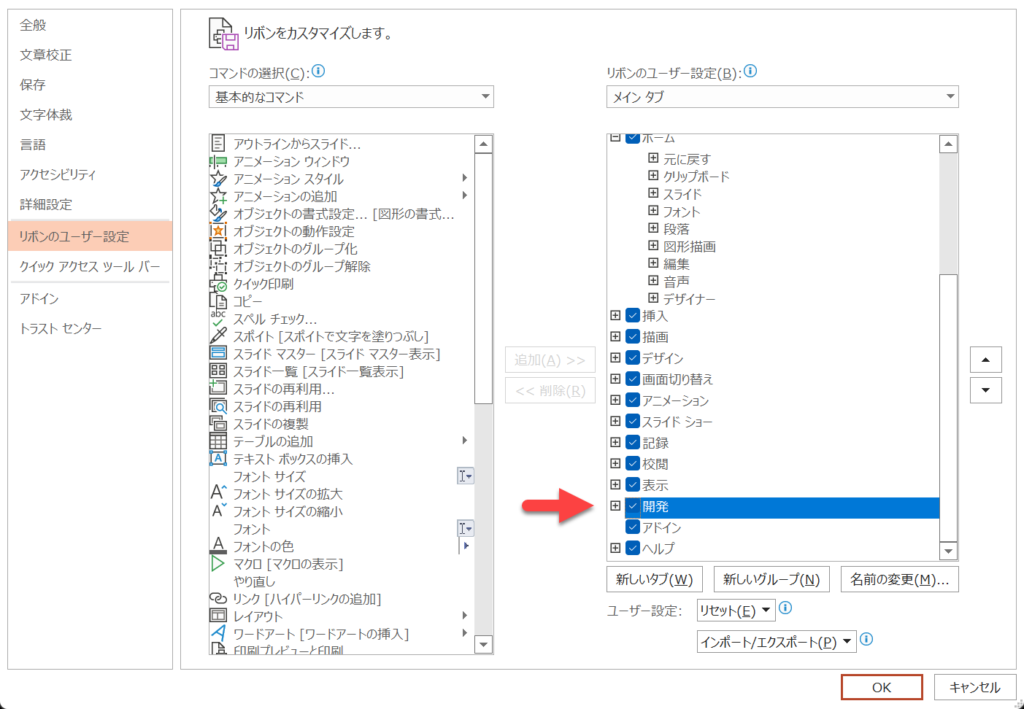Click the move up arrow button
Viewport: 1024px width, 709px height.
tap(985, 360)
